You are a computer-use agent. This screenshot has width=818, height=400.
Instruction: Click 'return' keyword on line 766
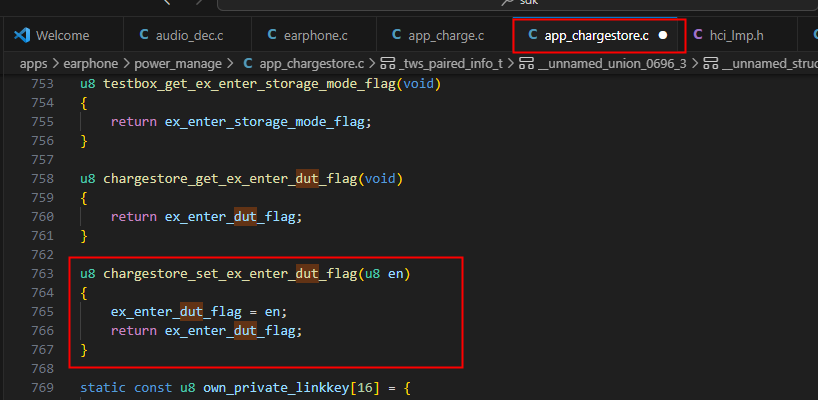point(134,331)
